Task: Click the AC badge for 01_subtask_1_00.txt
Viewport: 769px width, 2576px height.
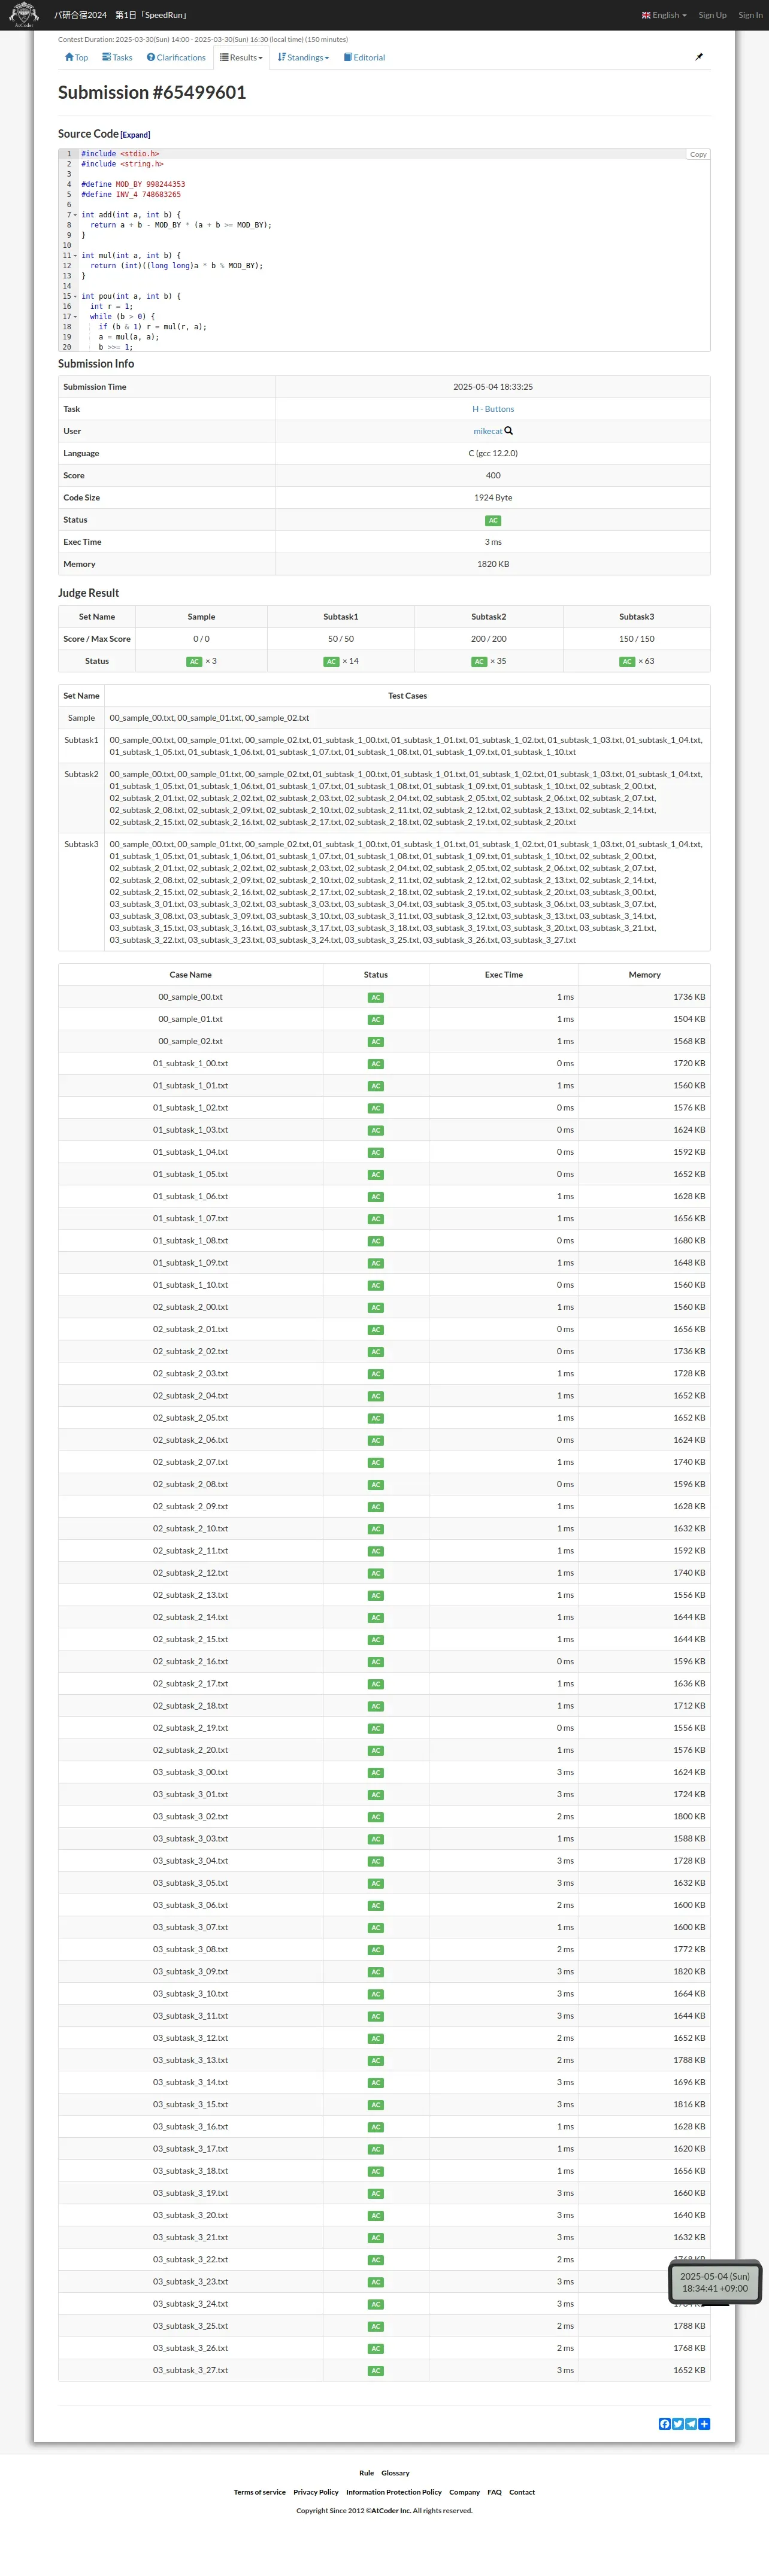Action: [376, 1064]
